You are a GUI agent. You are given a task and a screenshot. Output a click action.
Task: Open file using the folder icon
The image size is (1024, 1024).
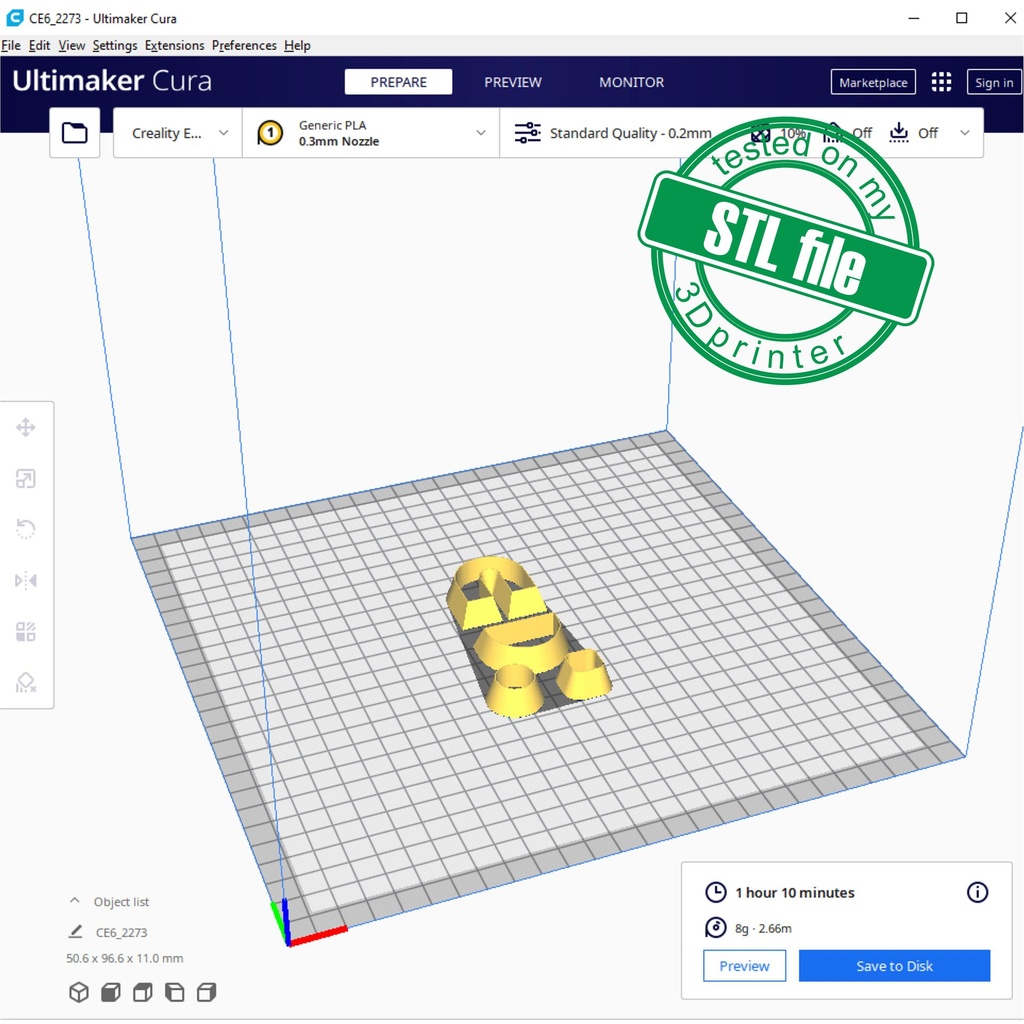coord(75,133)
